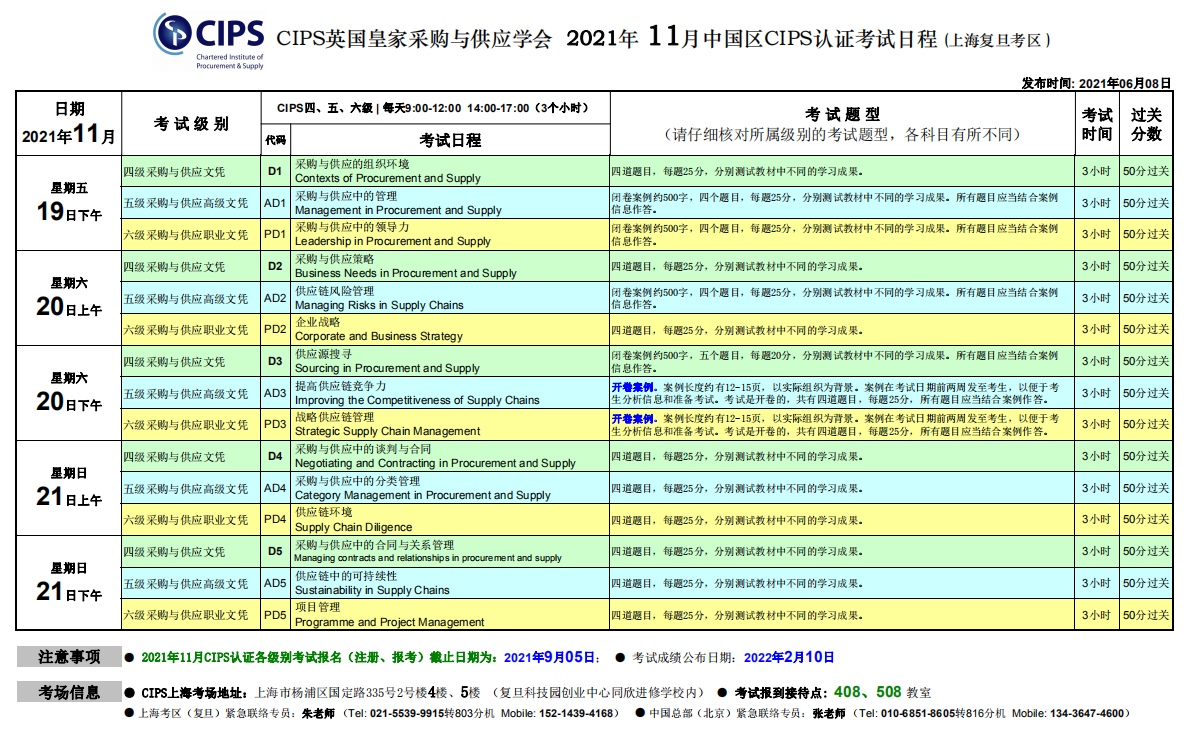Click the green '408、508' room numbers
The image size is (1188, 734).
tap(868, 692)
